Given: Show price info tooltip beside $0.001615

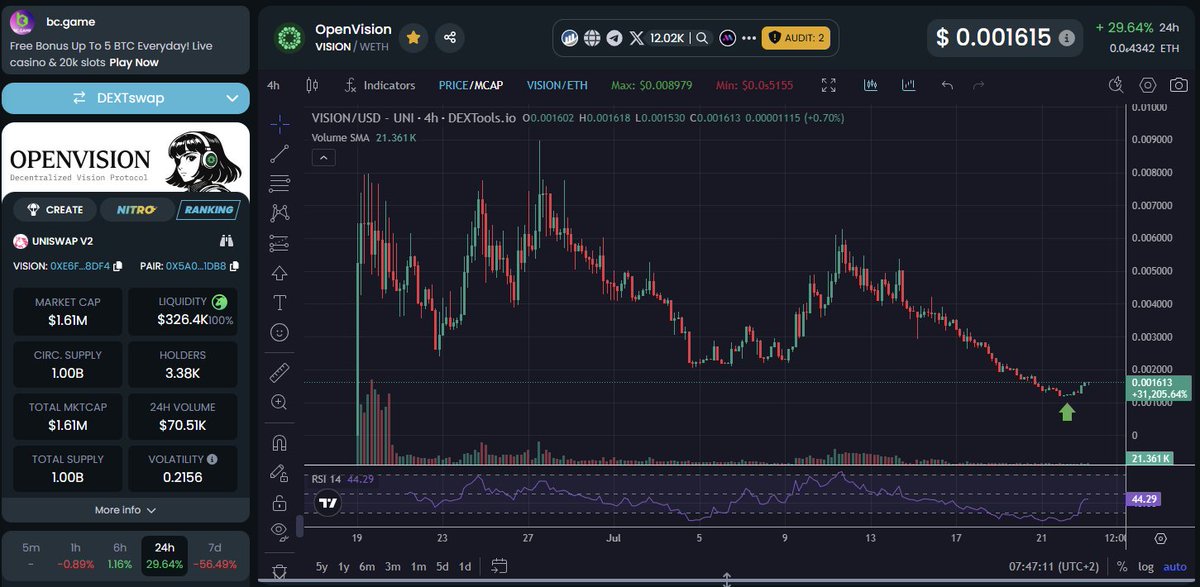Looking at the screenshot, I should [x=1067, y=38].
